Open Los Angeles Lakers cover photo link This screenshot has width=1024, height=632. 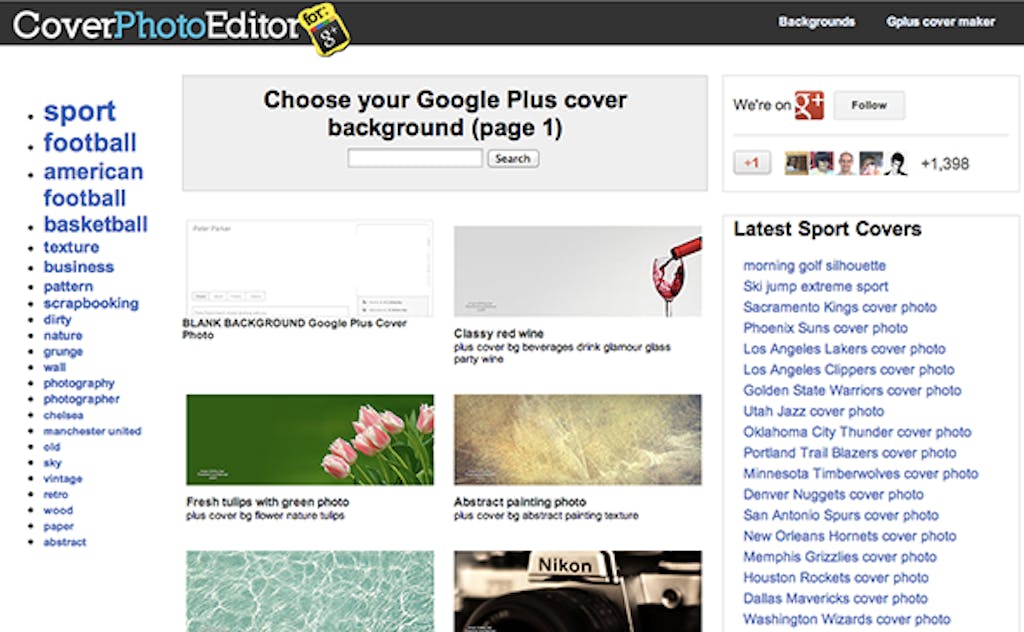point(844,349)
